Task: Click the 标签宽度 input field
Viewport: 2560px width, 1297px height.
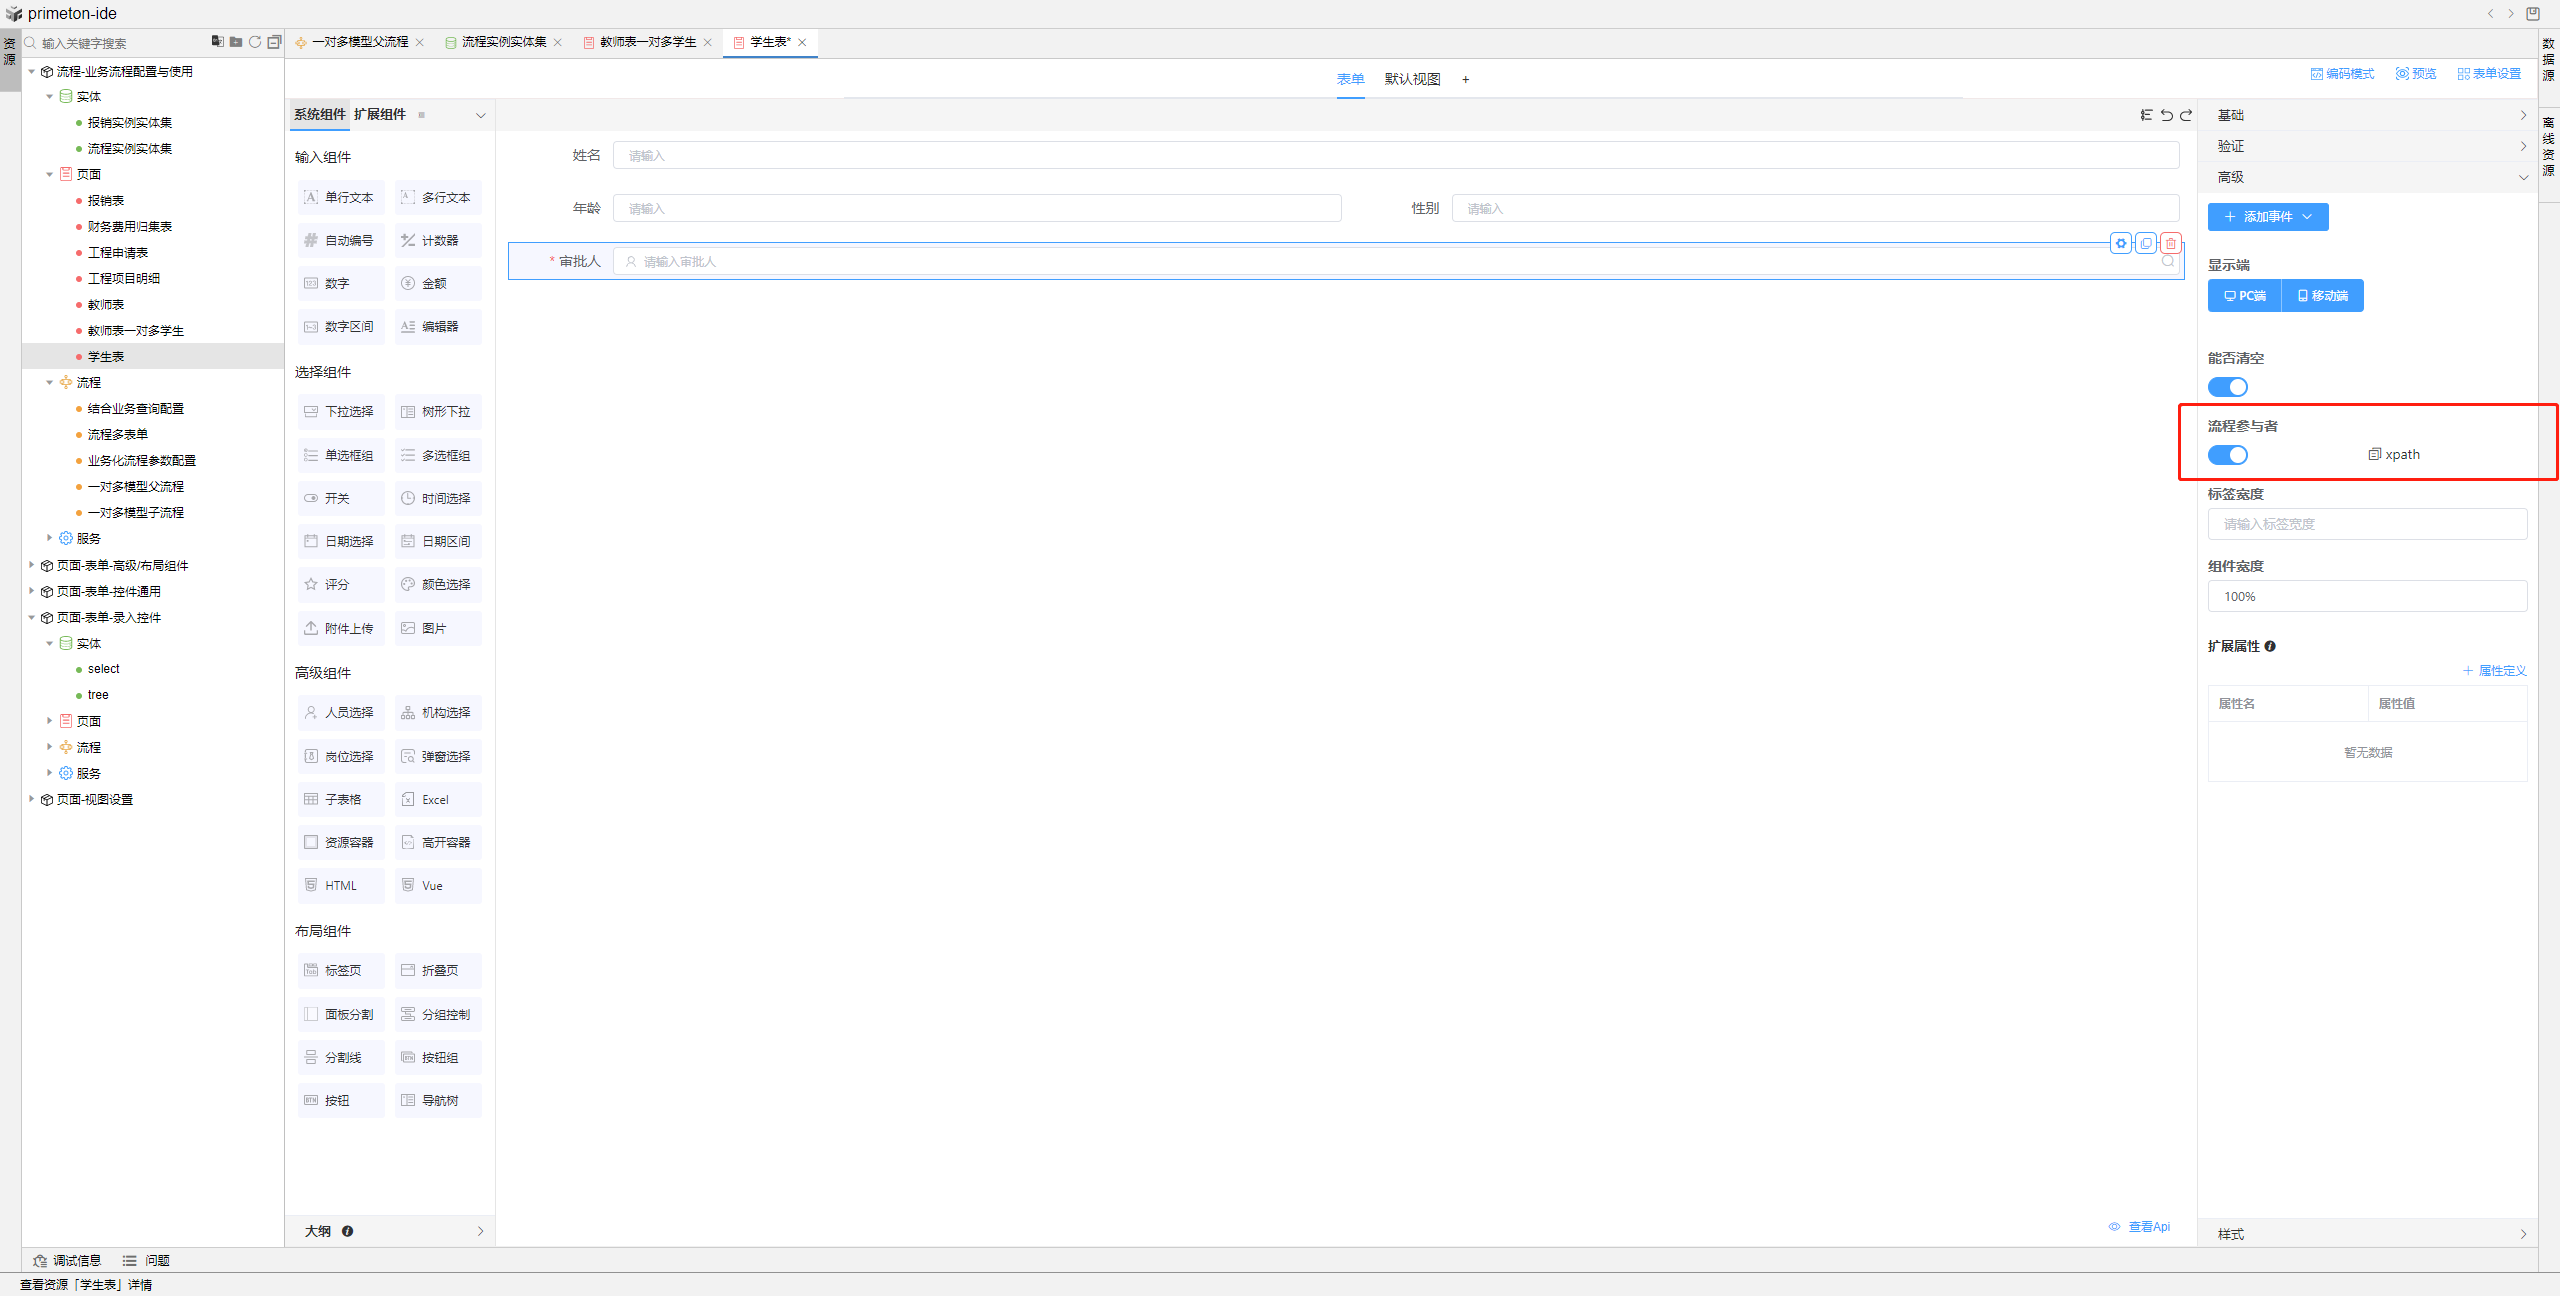Action: click(x=2366, y=524)
